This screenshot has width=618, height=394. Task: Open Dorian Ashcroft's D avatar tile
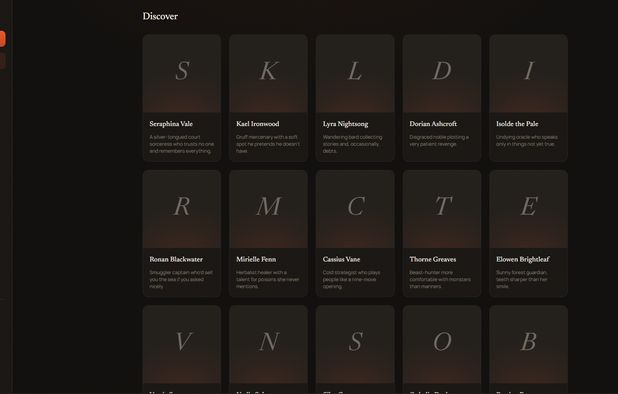(x=442, y=73)
